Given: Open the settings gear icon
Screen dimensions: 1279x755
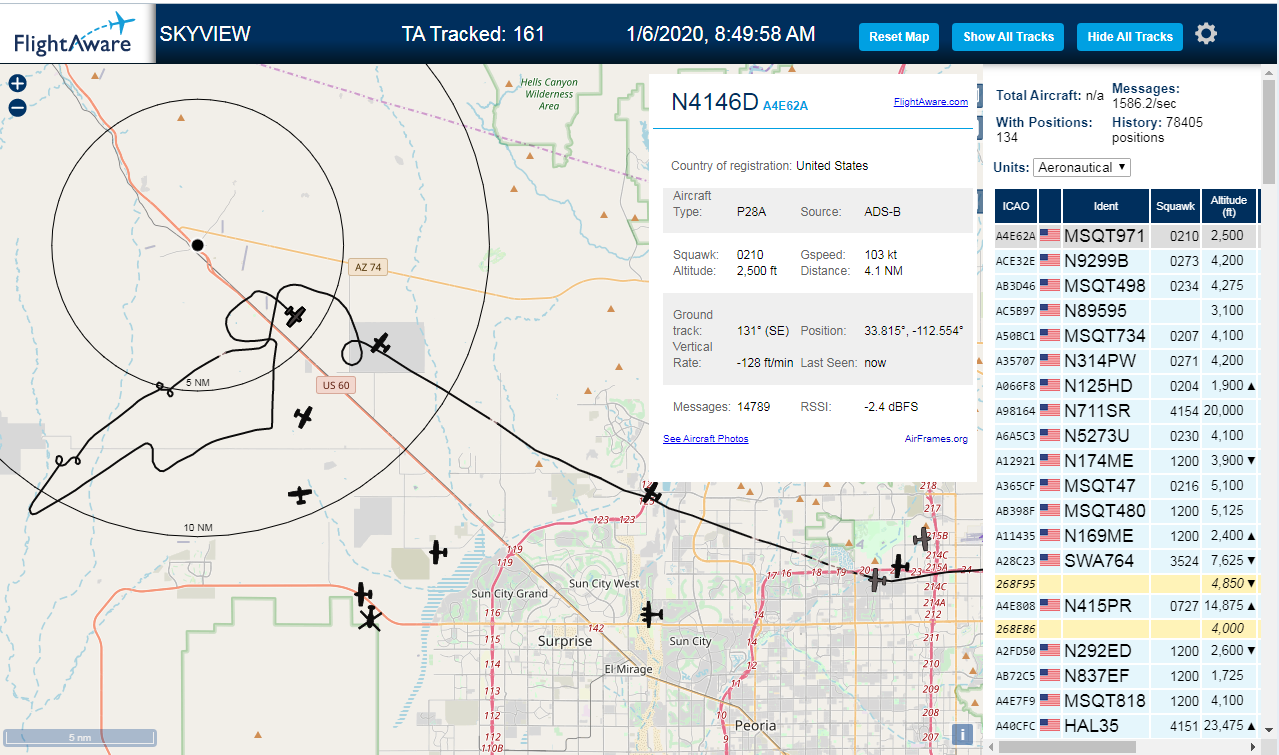Looking at the screenshot, I should pyautogui.click(x=1206, y=34).
